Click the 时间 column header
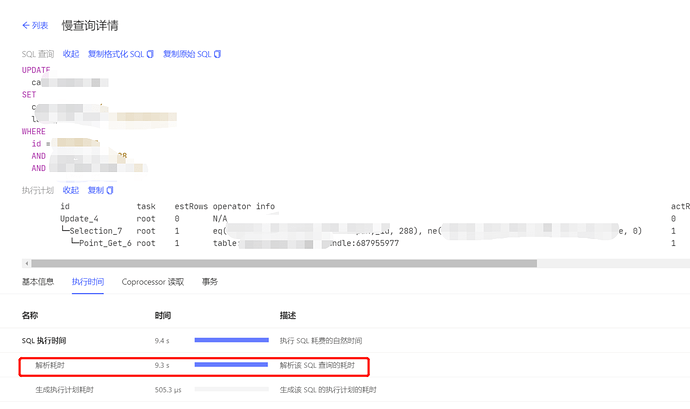The image size is (690, 409). 163,315
